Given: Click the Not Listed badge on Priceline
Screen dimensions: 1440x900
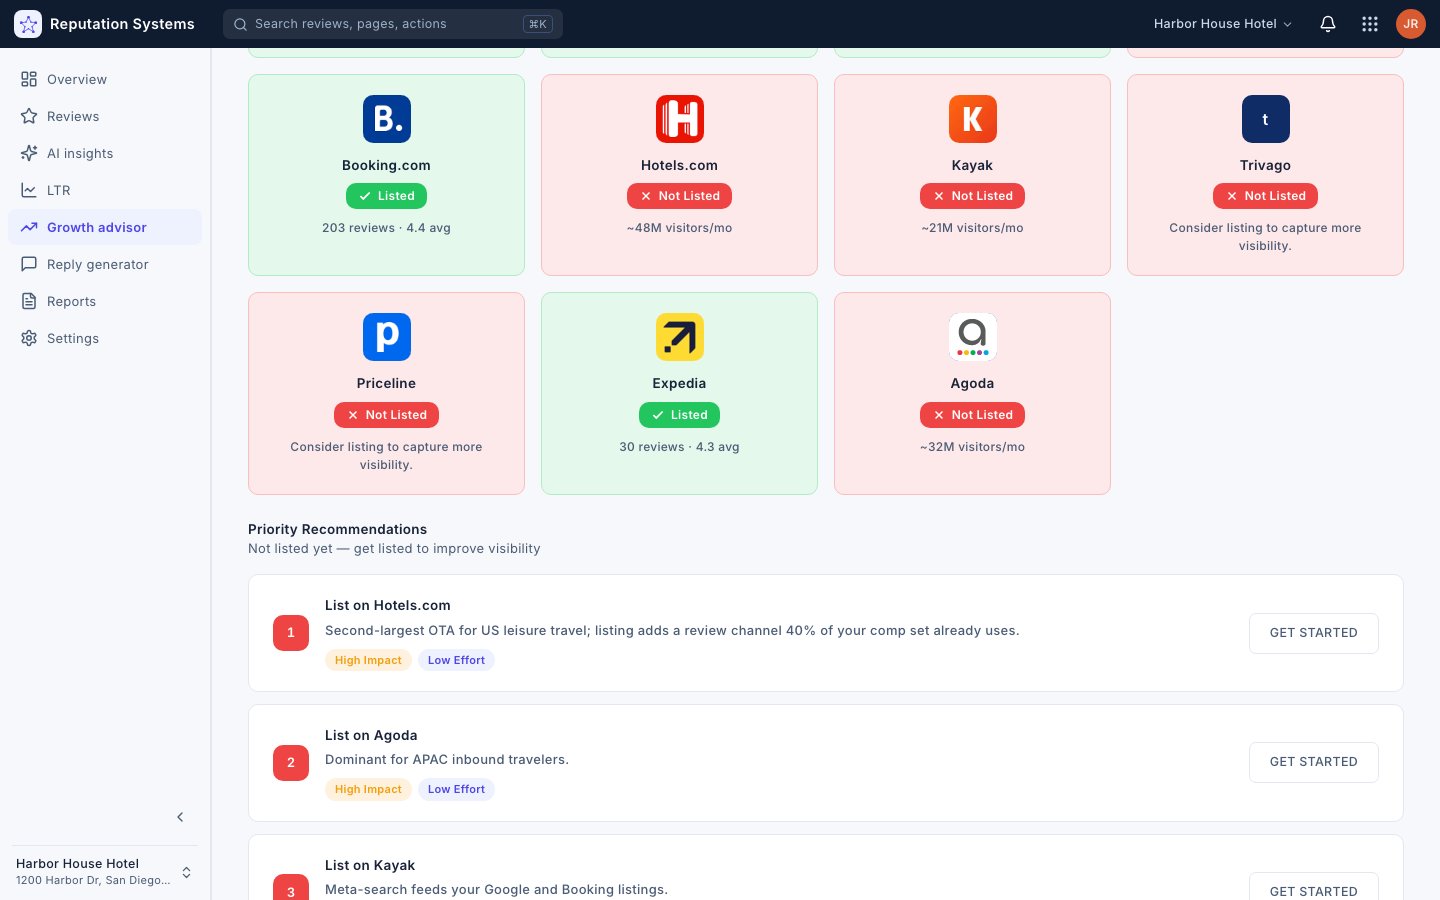Looking at the screenshot, I should (386, 415).
